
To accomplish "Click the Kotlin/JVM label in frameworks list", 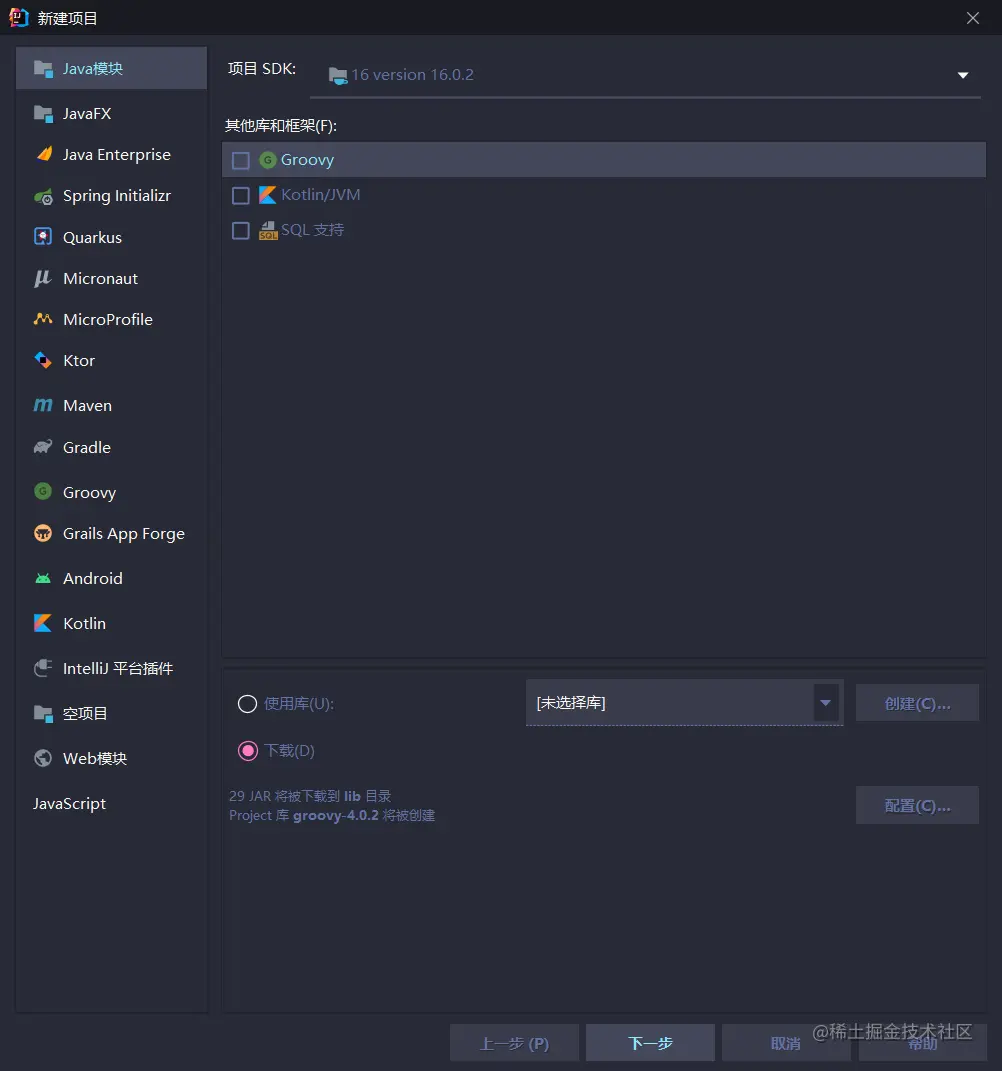I will [320, 195].
